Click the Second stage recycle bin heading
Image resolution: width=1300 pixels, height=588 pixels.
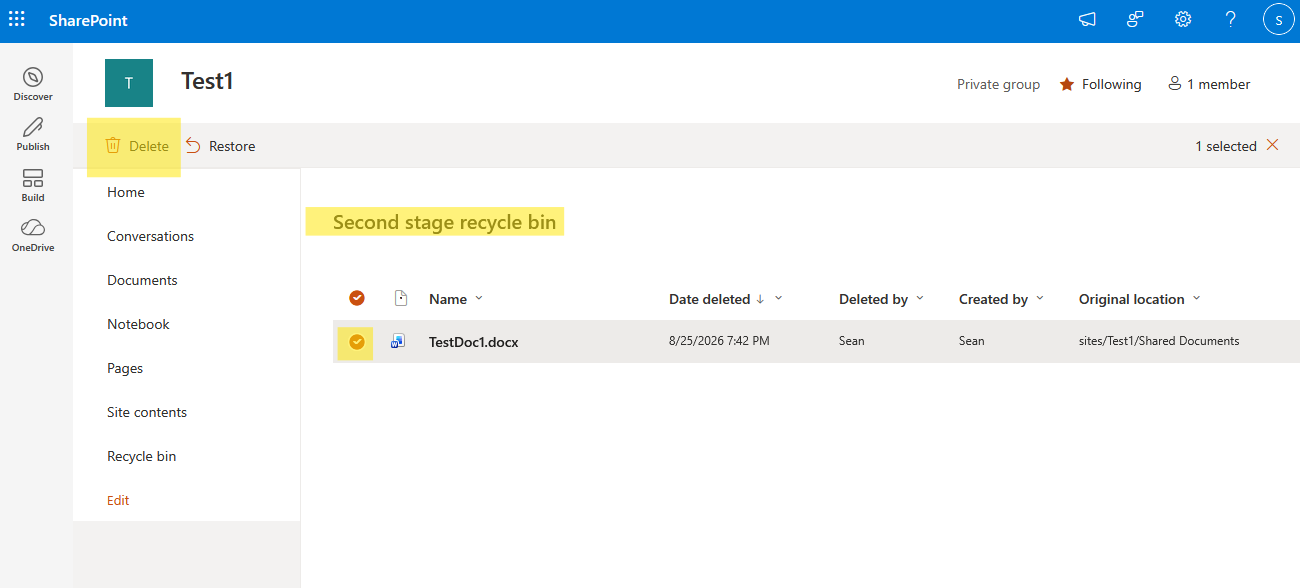(x=444, y=222)
